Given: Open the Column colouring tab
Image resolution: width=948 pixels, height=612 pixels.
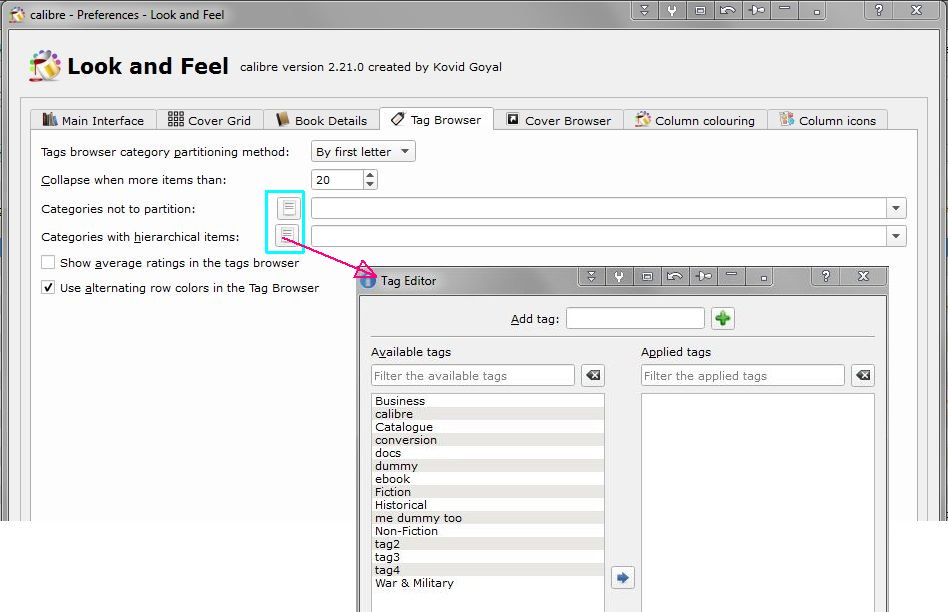Looking at the screenshot, I should (x=695, y=120).
